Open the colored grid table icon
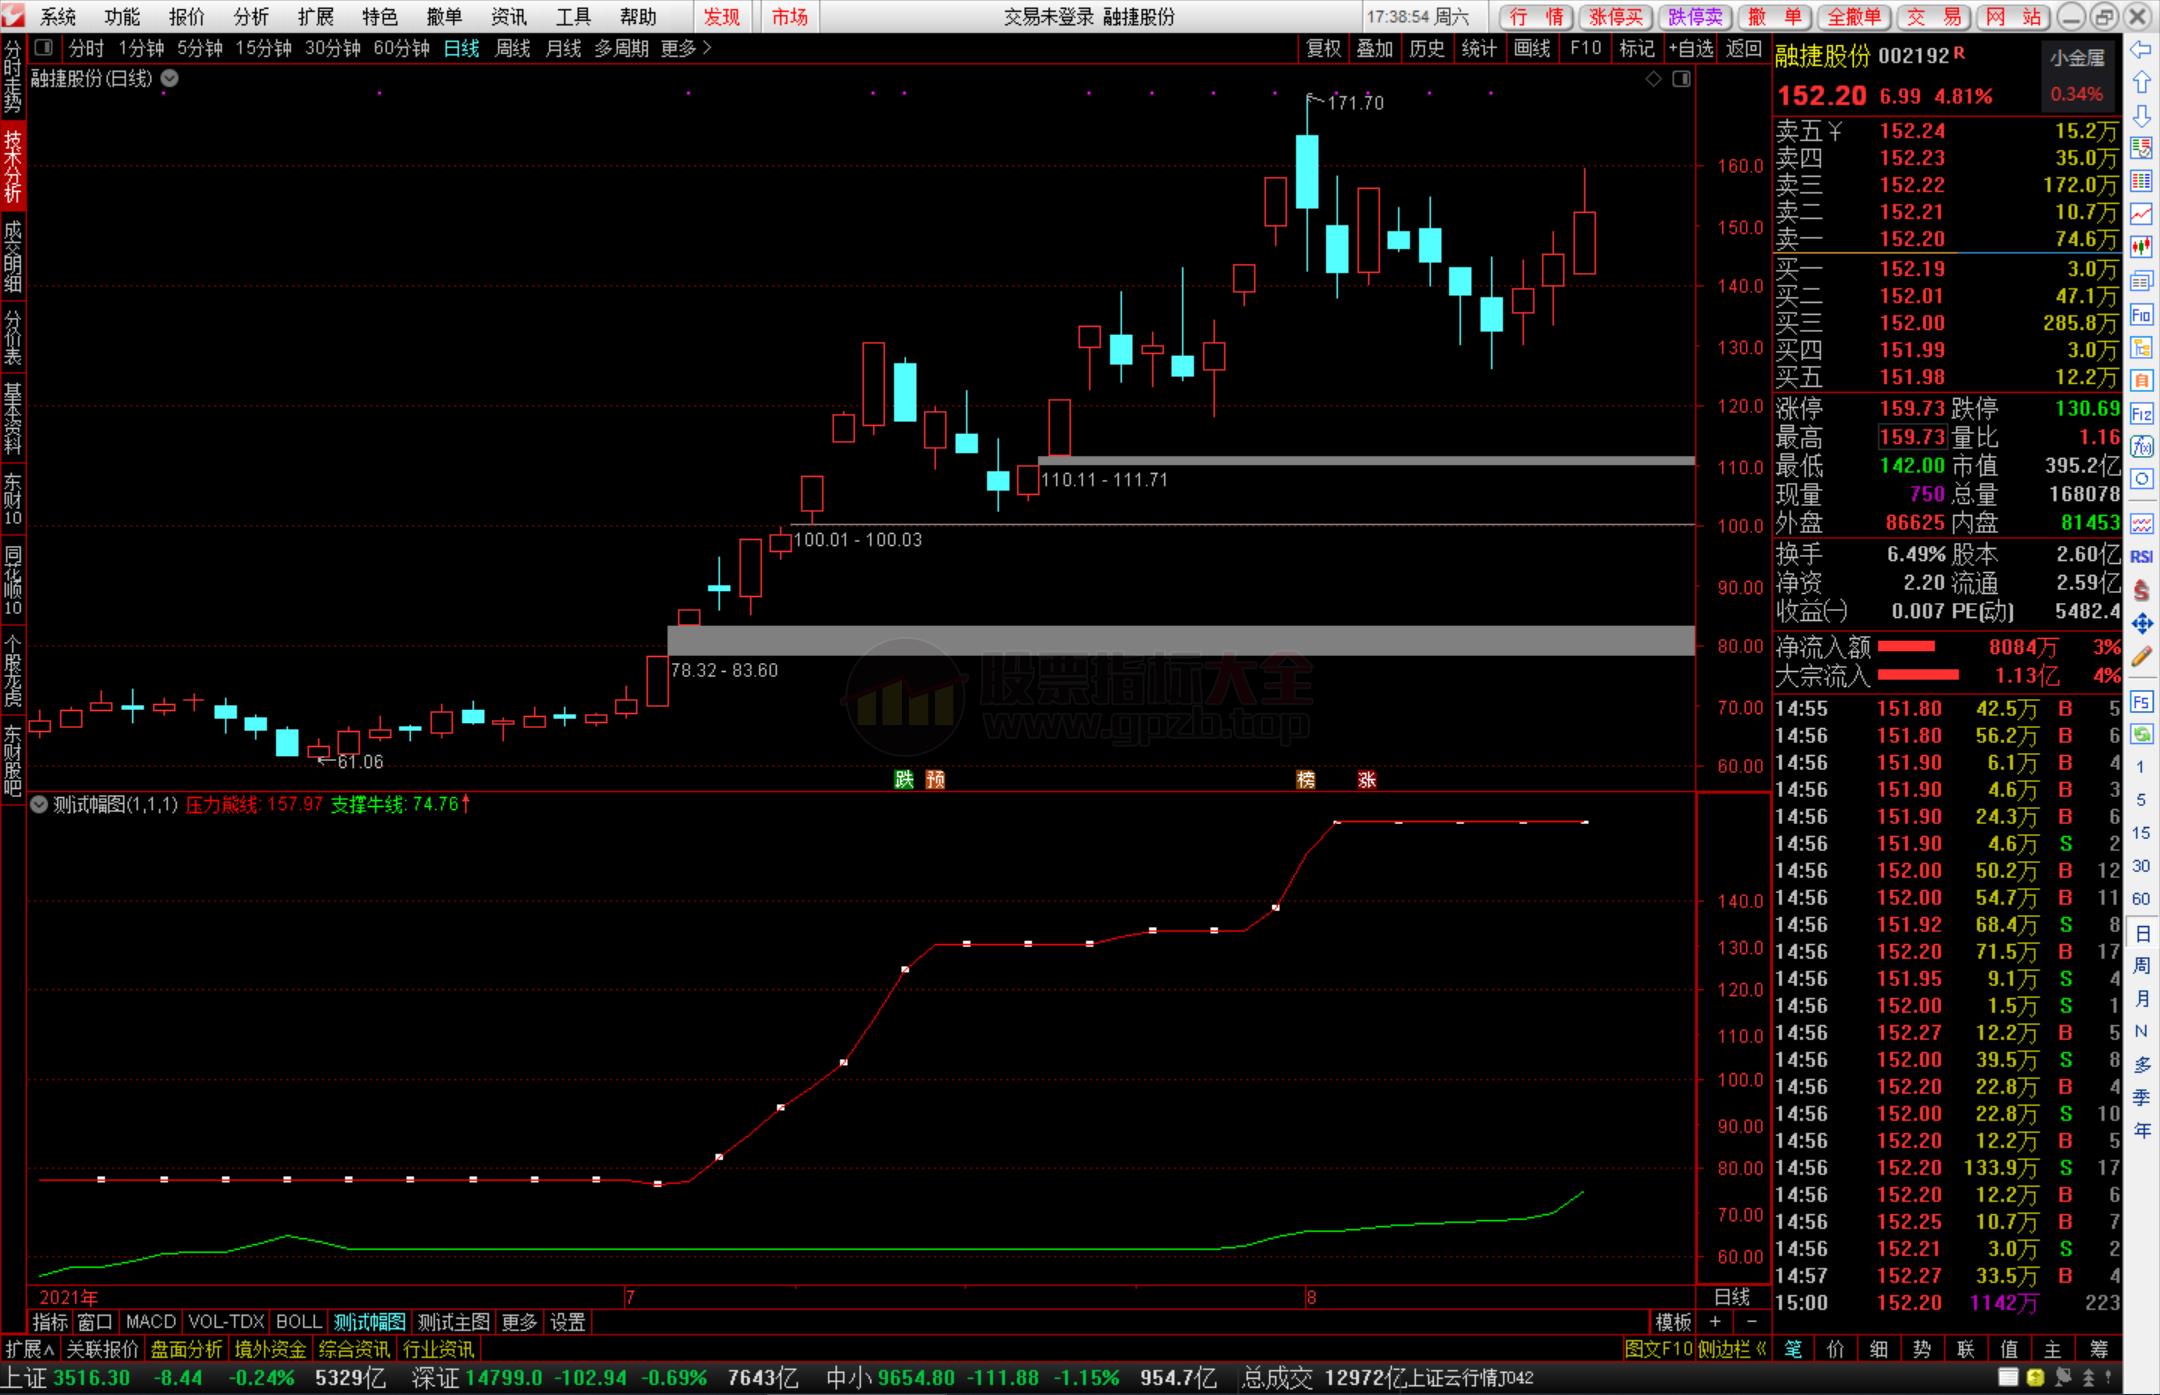The image size is (2160, 1395). point(2141,181)
